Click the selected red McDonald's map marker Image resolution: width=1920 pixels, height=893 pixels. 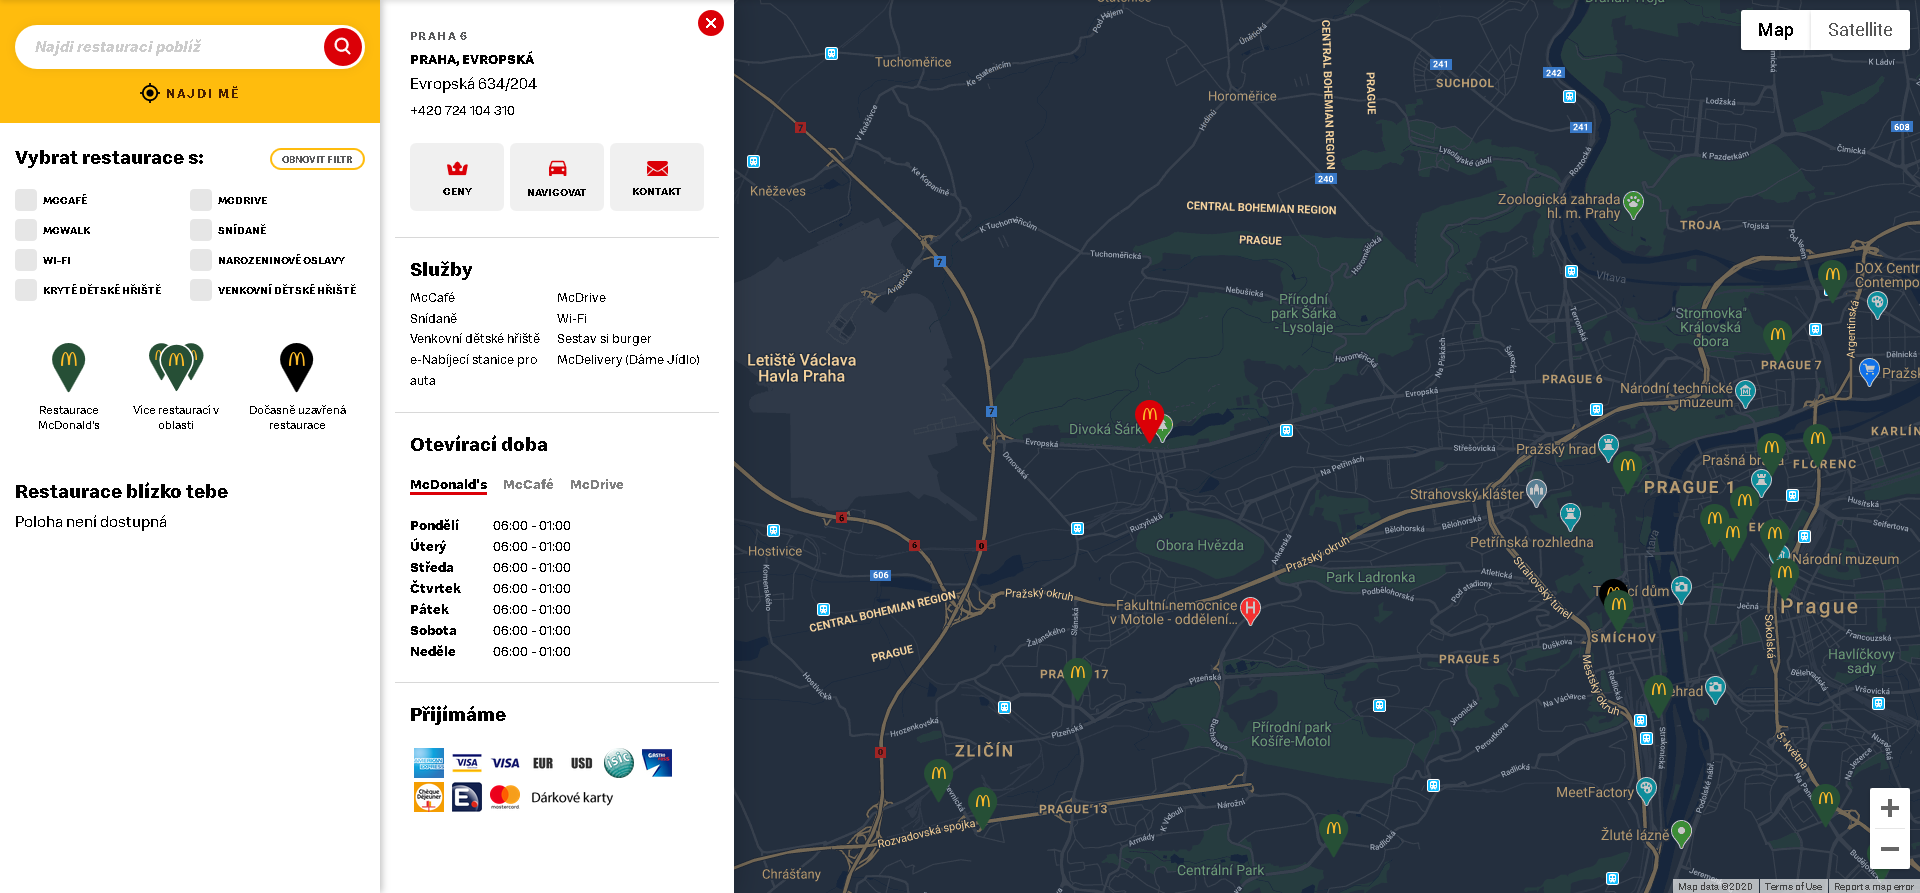pos(1149,418)
